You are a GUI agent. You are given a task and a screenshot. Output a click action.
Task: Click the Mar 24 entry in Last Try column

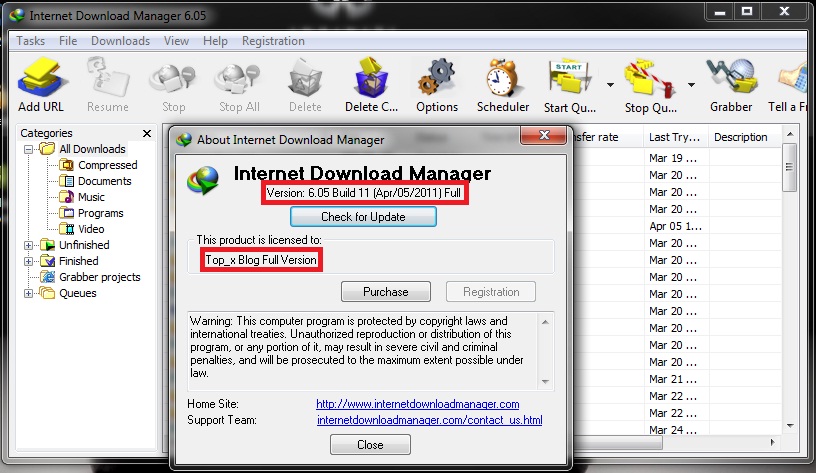pyautogui.click(x=672, y=430)
